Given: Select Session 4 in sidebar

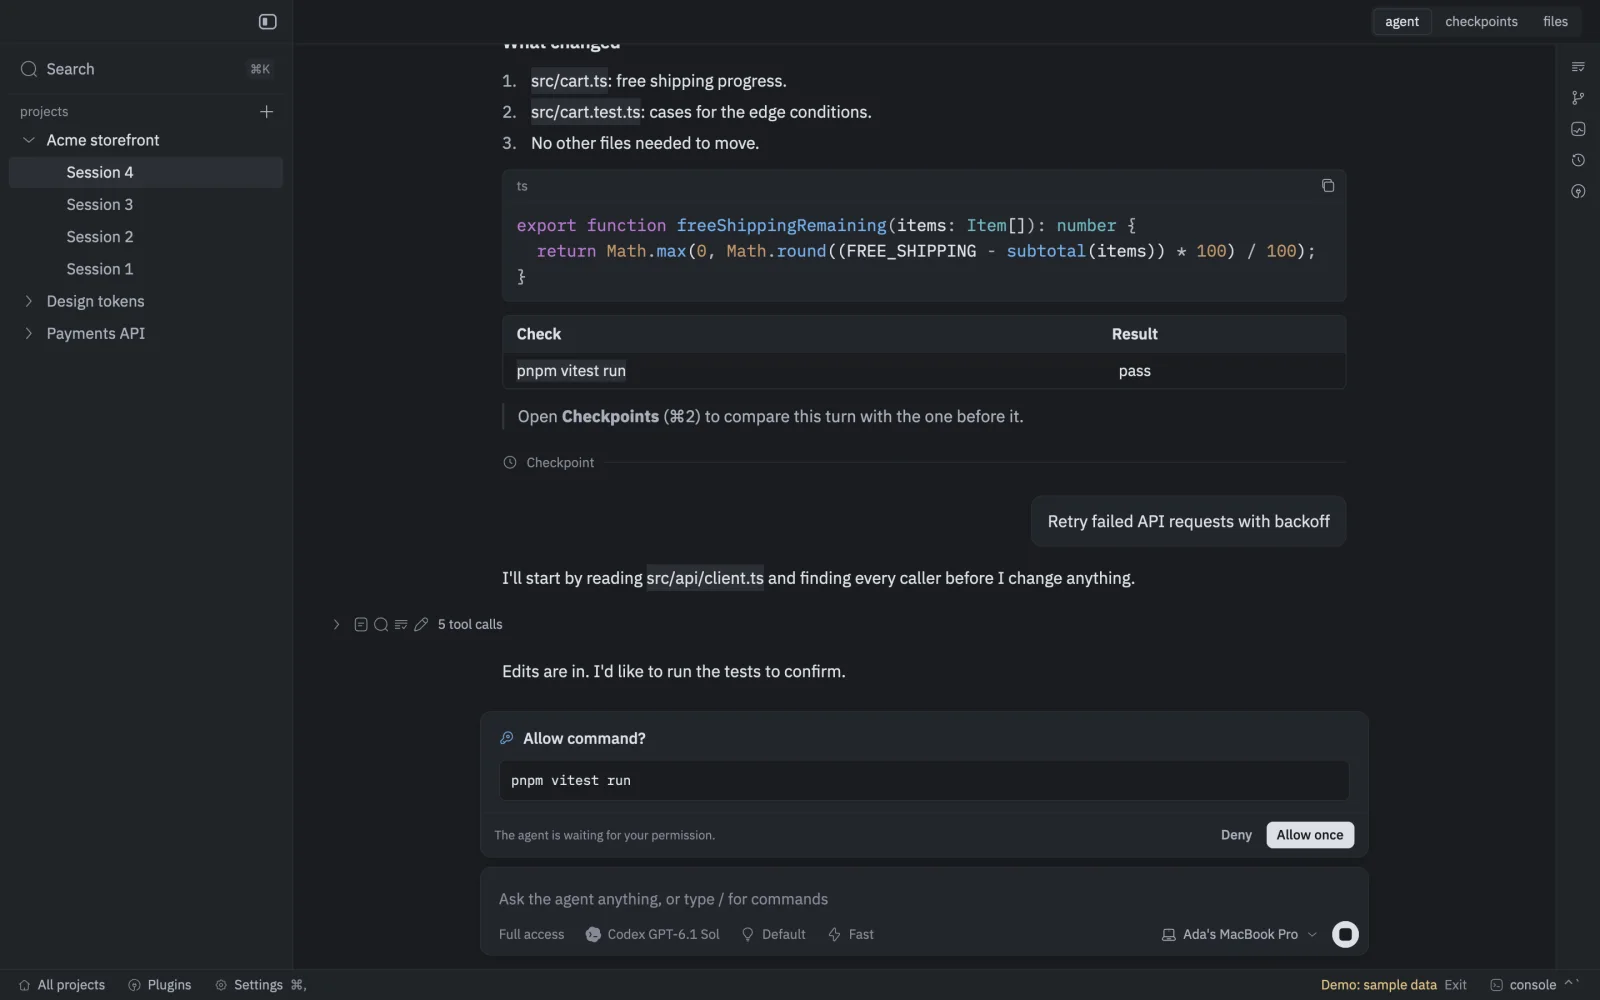Looking at the screenshot, I should 146,172.
